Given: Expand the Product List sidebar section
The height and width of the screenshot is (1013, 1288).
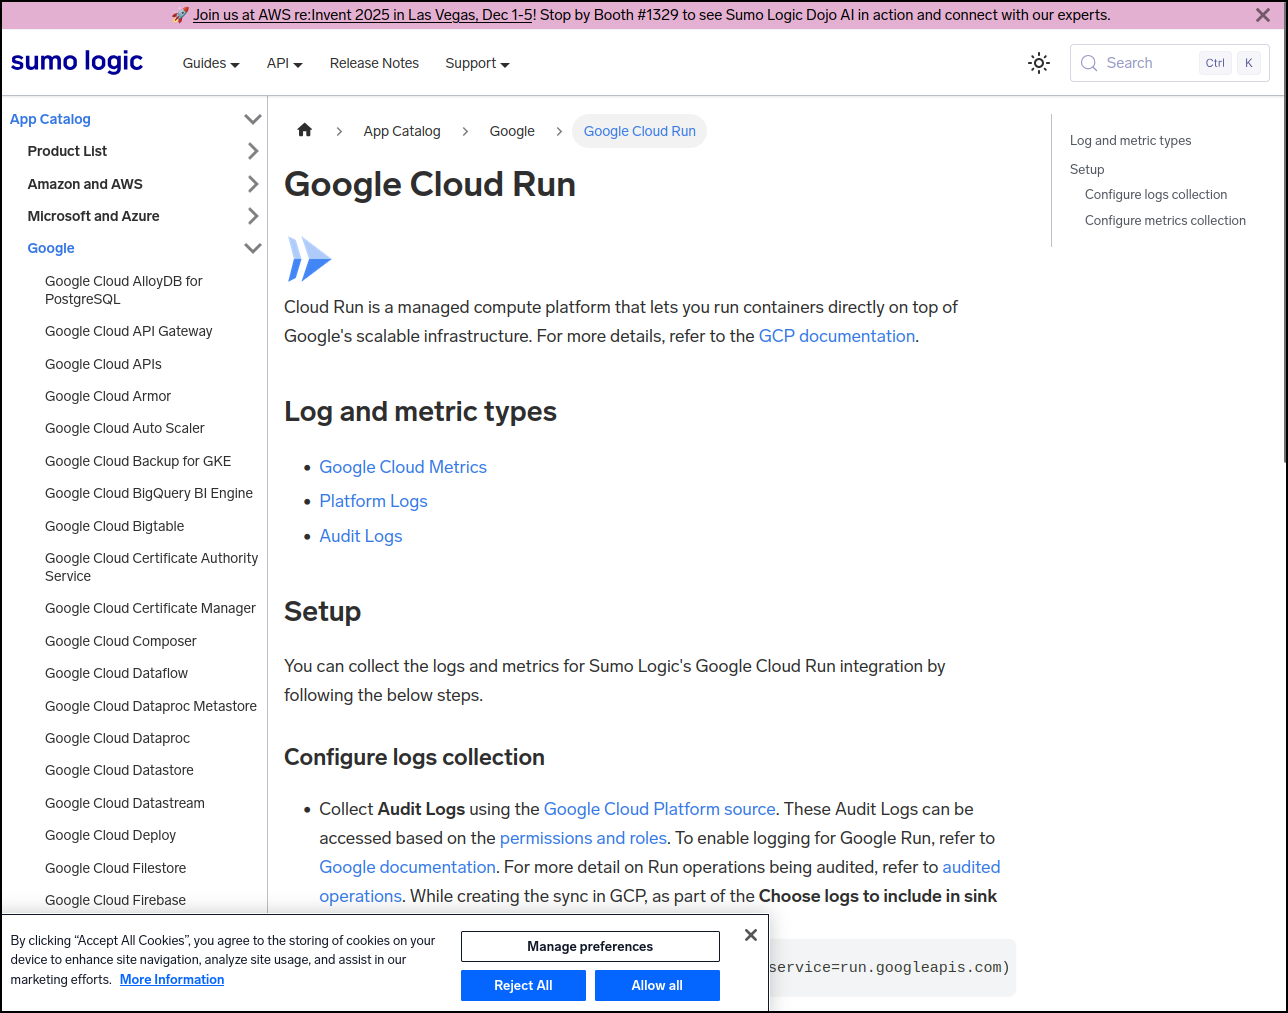Looking at the screenshot, I should point(252,151).
